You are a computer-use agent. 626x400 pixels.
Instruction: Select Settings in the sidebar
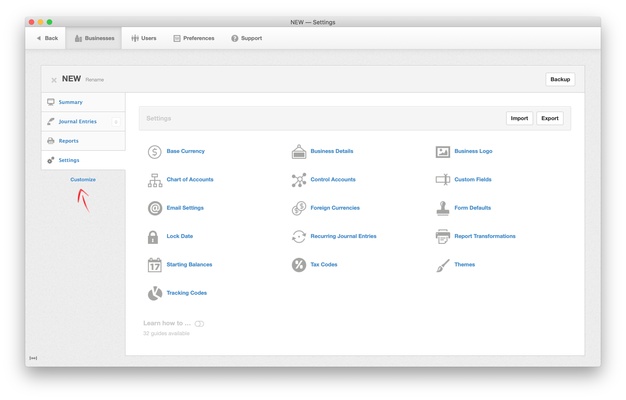click(x=83, y=160)
